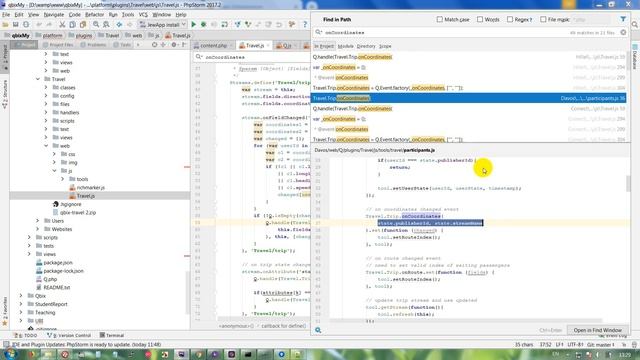Select README.txt in project tree
This screenshot has height=360, width=640.
tap(53, 287)
